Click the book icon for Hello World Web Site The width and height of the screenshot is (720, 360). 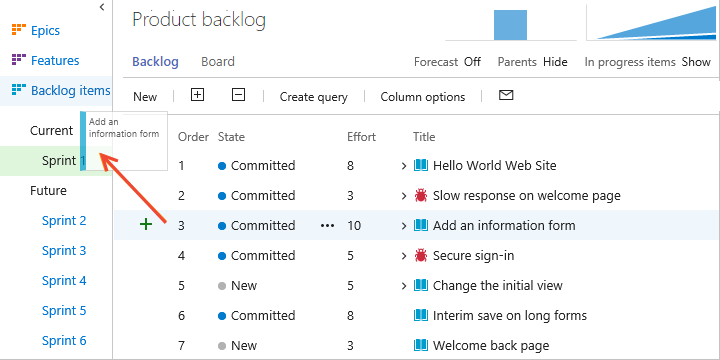click(x=421, y=165)
